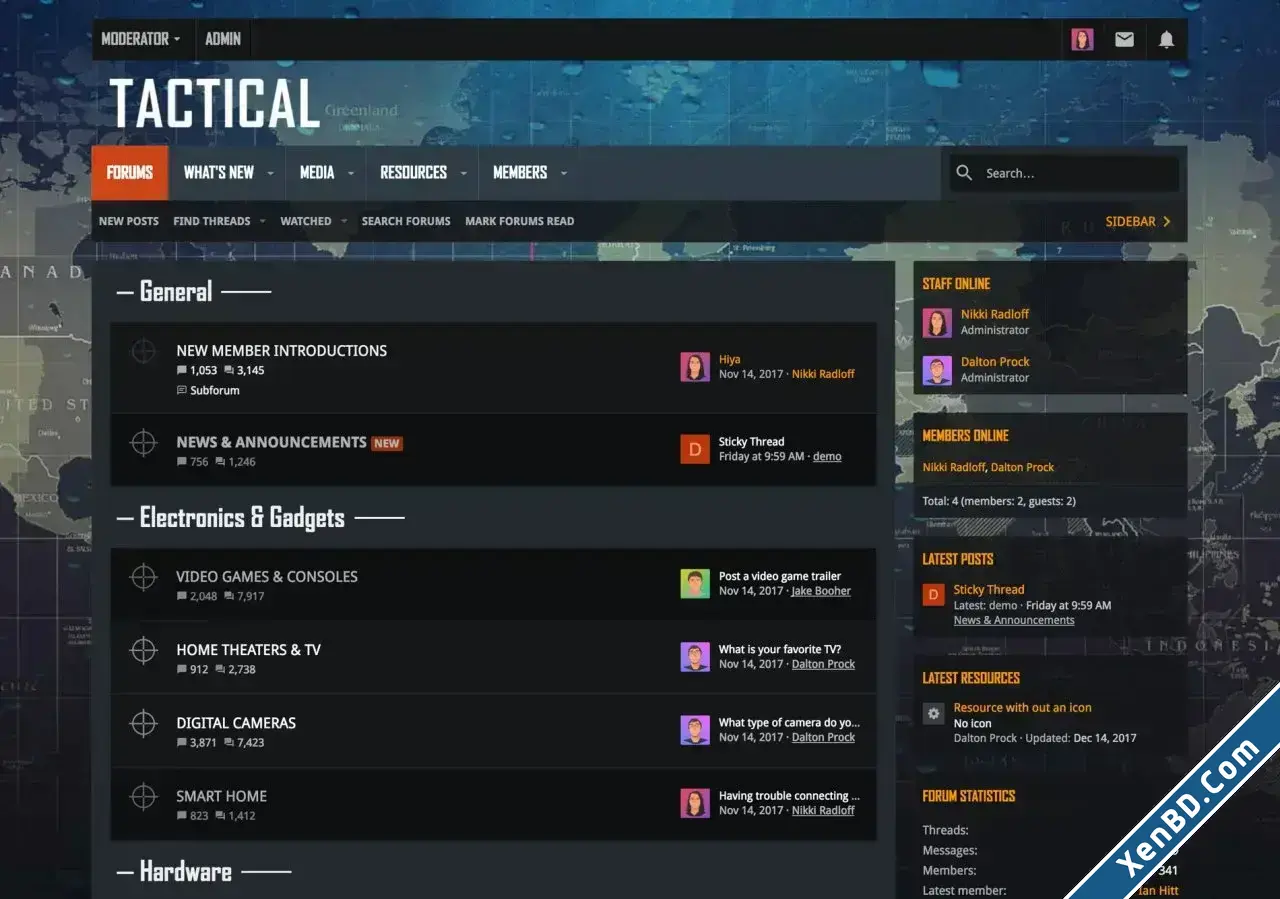Toggle the Sidebar collapse chevron
Screen dimensions: 1280x899
1166,221
